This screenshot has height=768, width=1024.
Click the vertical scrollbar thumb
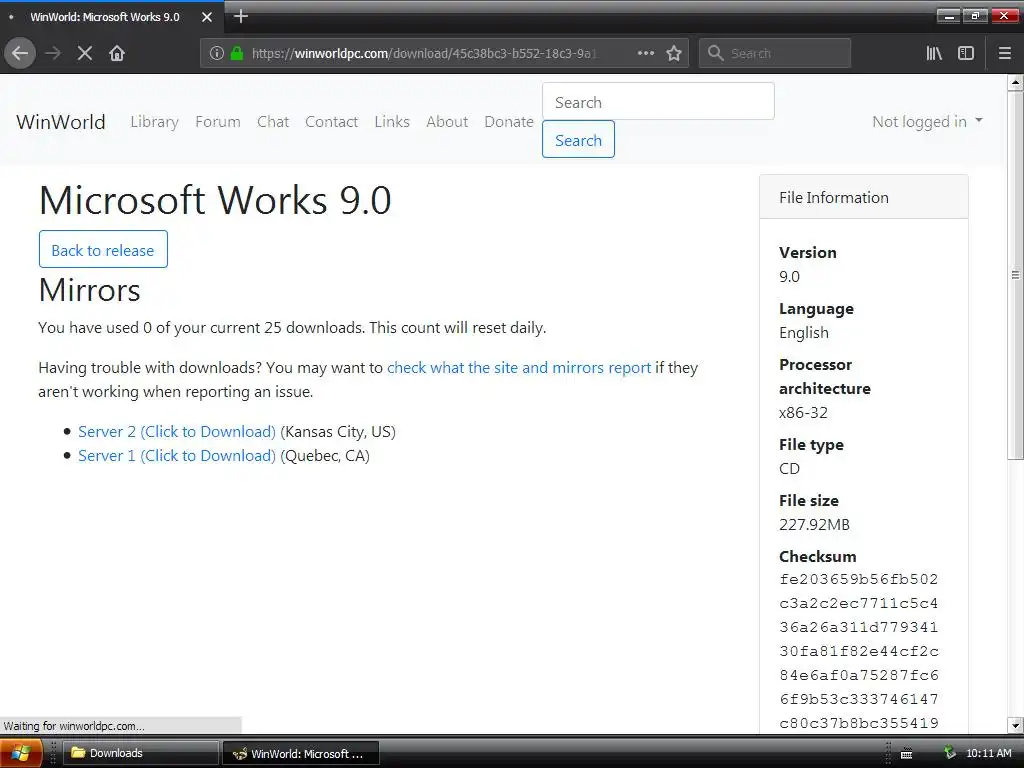pyautogui.click(x=1015, y=275)
